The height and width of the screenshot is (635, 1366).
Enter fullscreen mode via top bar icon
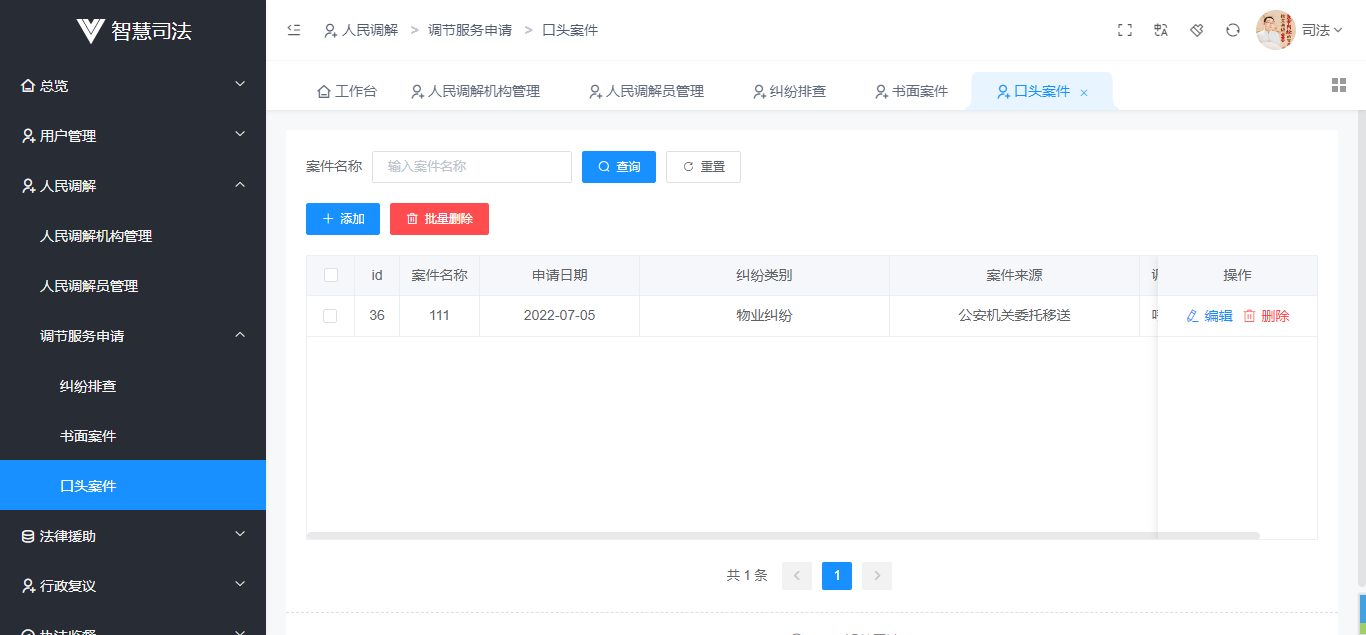[x=1125, y=30]
